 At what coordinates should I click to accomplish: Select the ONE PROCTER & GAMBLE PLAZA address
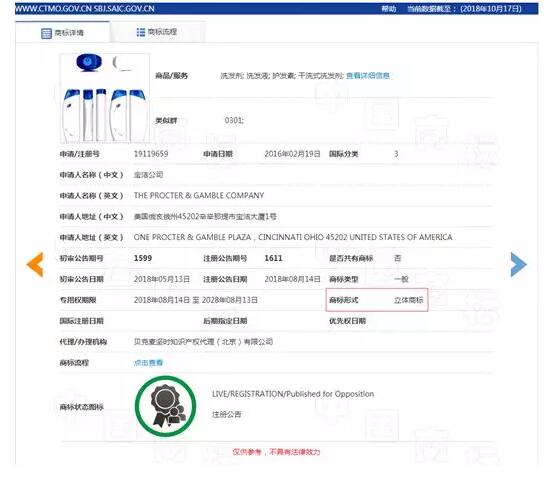(x=293, y=237)
